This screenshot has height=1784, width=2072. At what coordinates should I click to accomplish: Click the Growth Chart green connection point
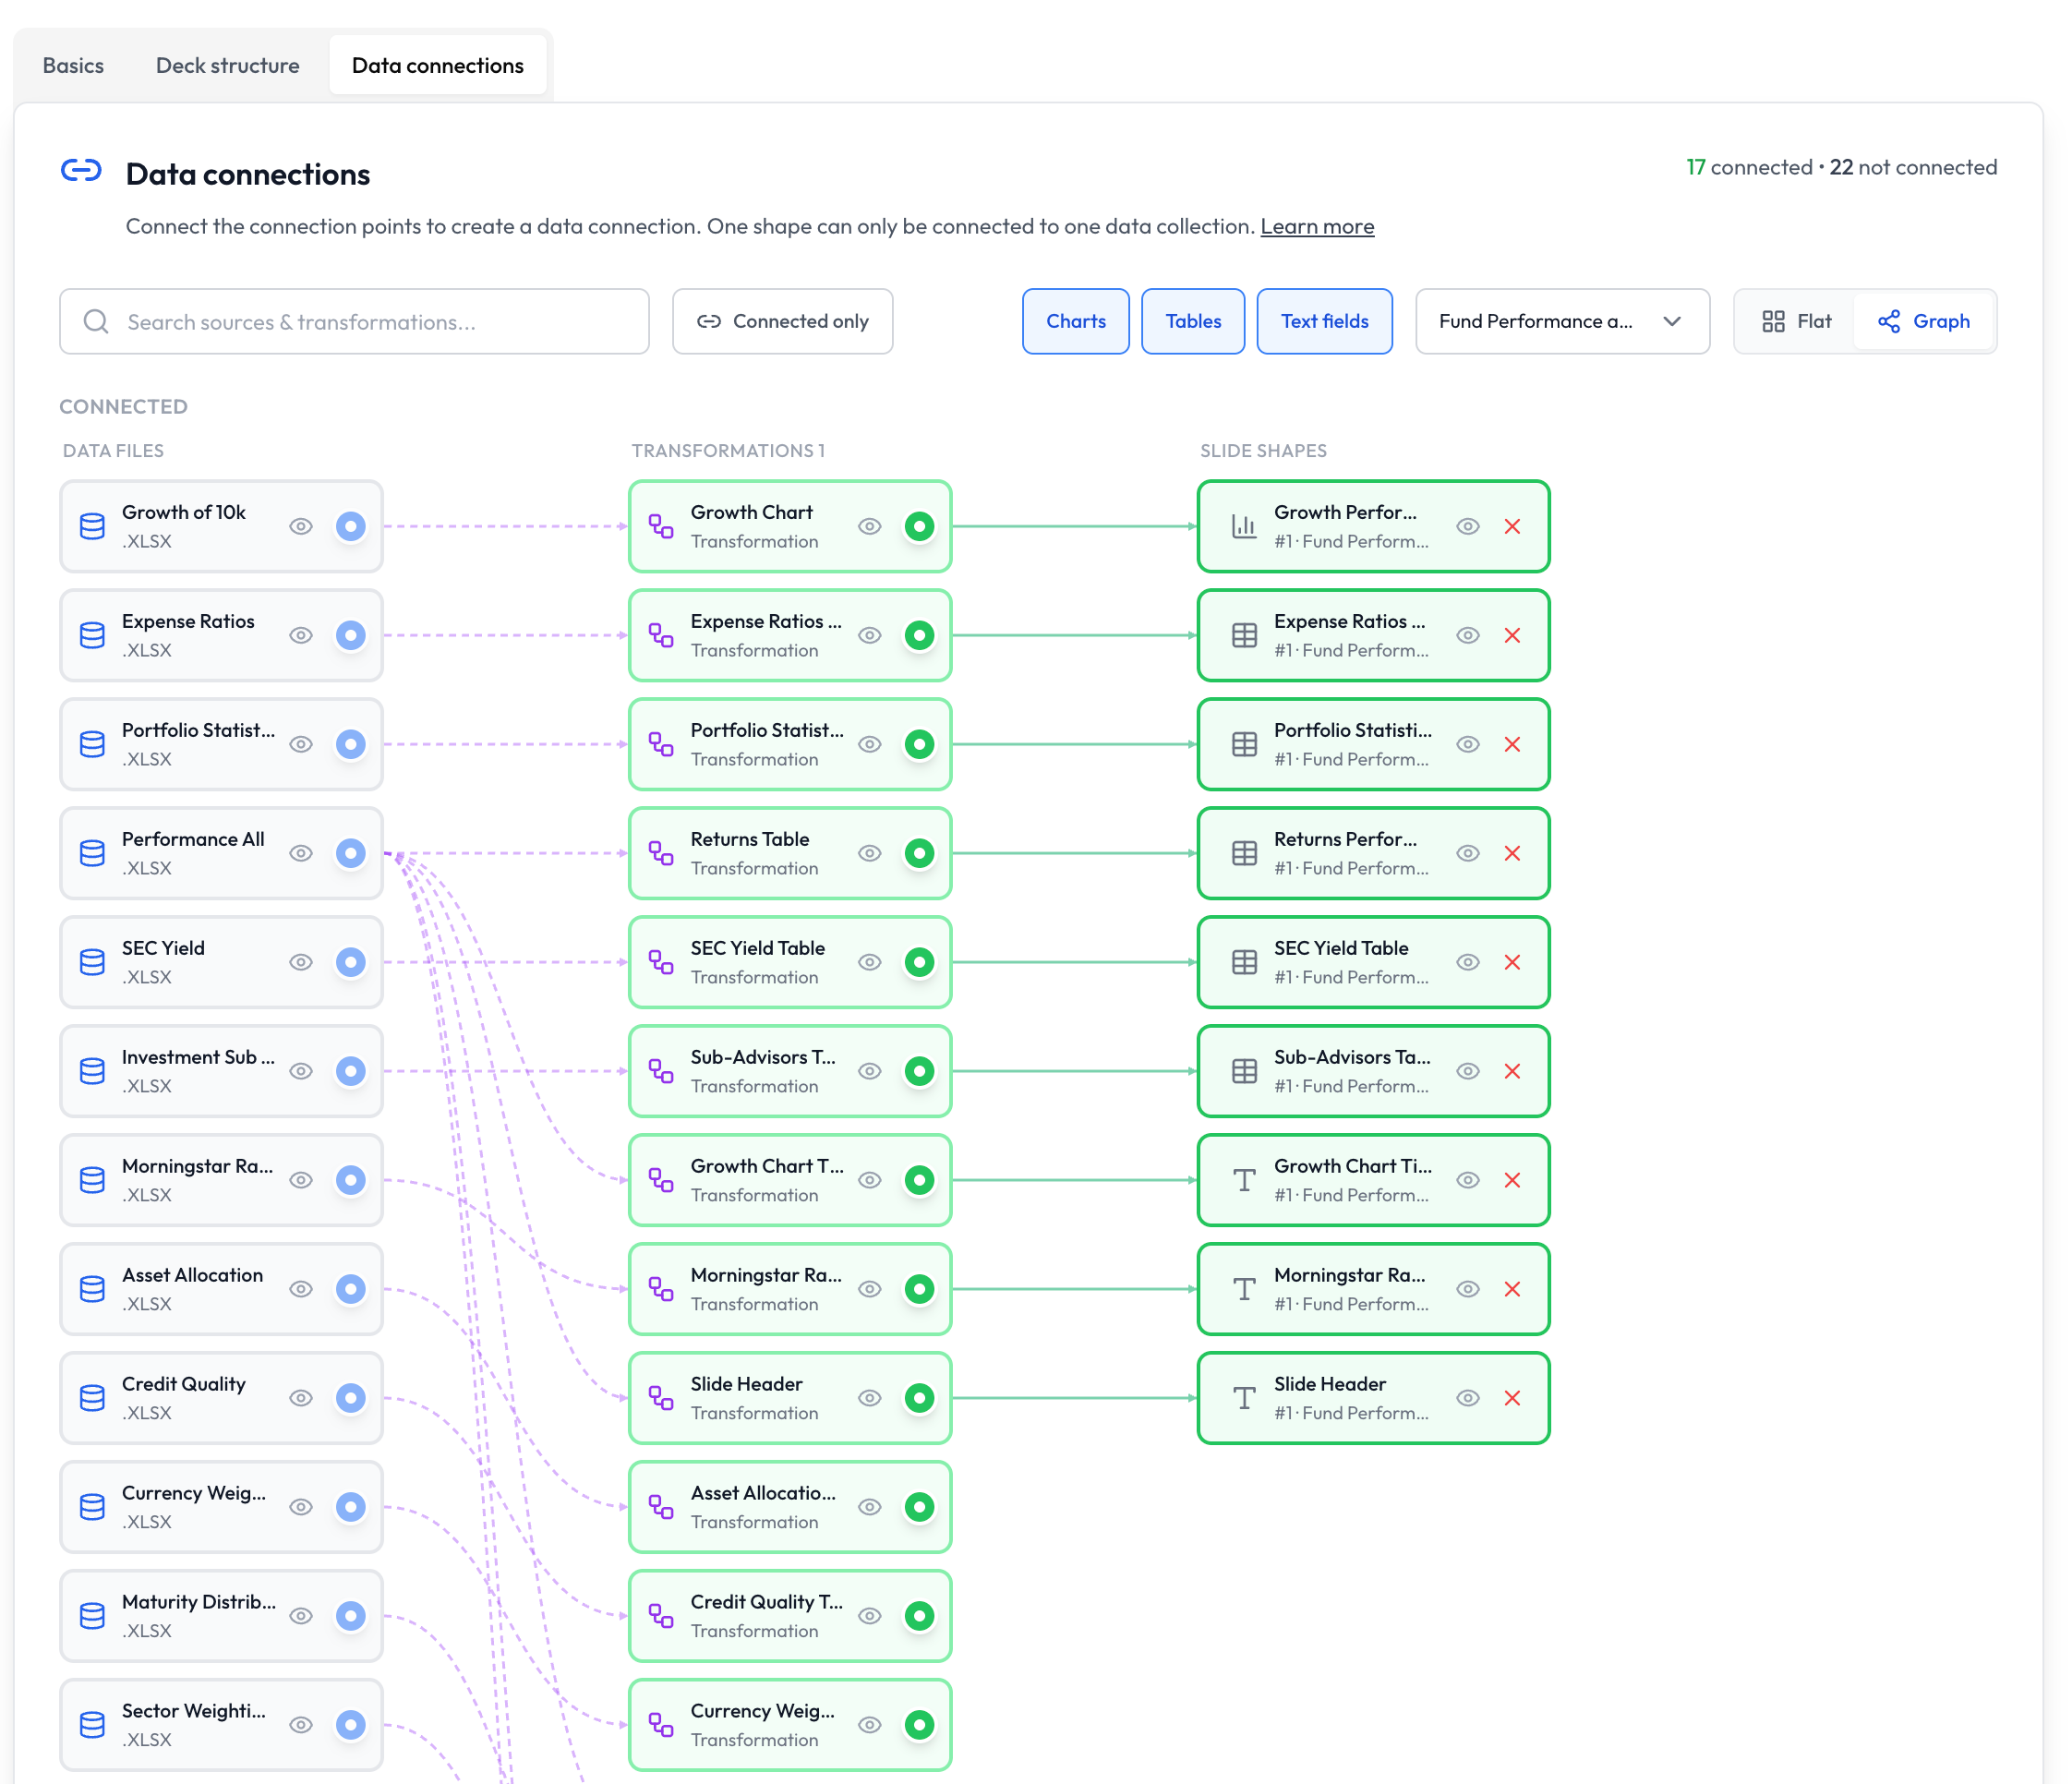point(919,526)
